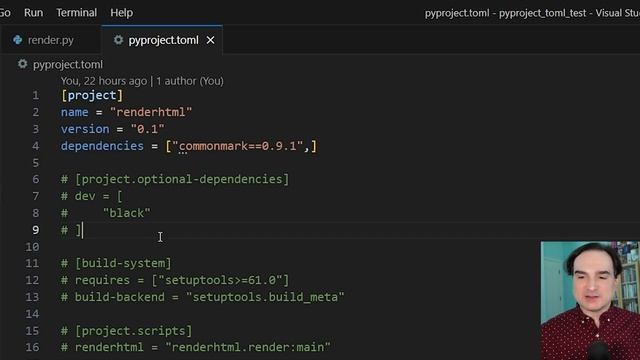Click the 'name' key on line 2
The image size is (640, 360).
click(75, 112)
